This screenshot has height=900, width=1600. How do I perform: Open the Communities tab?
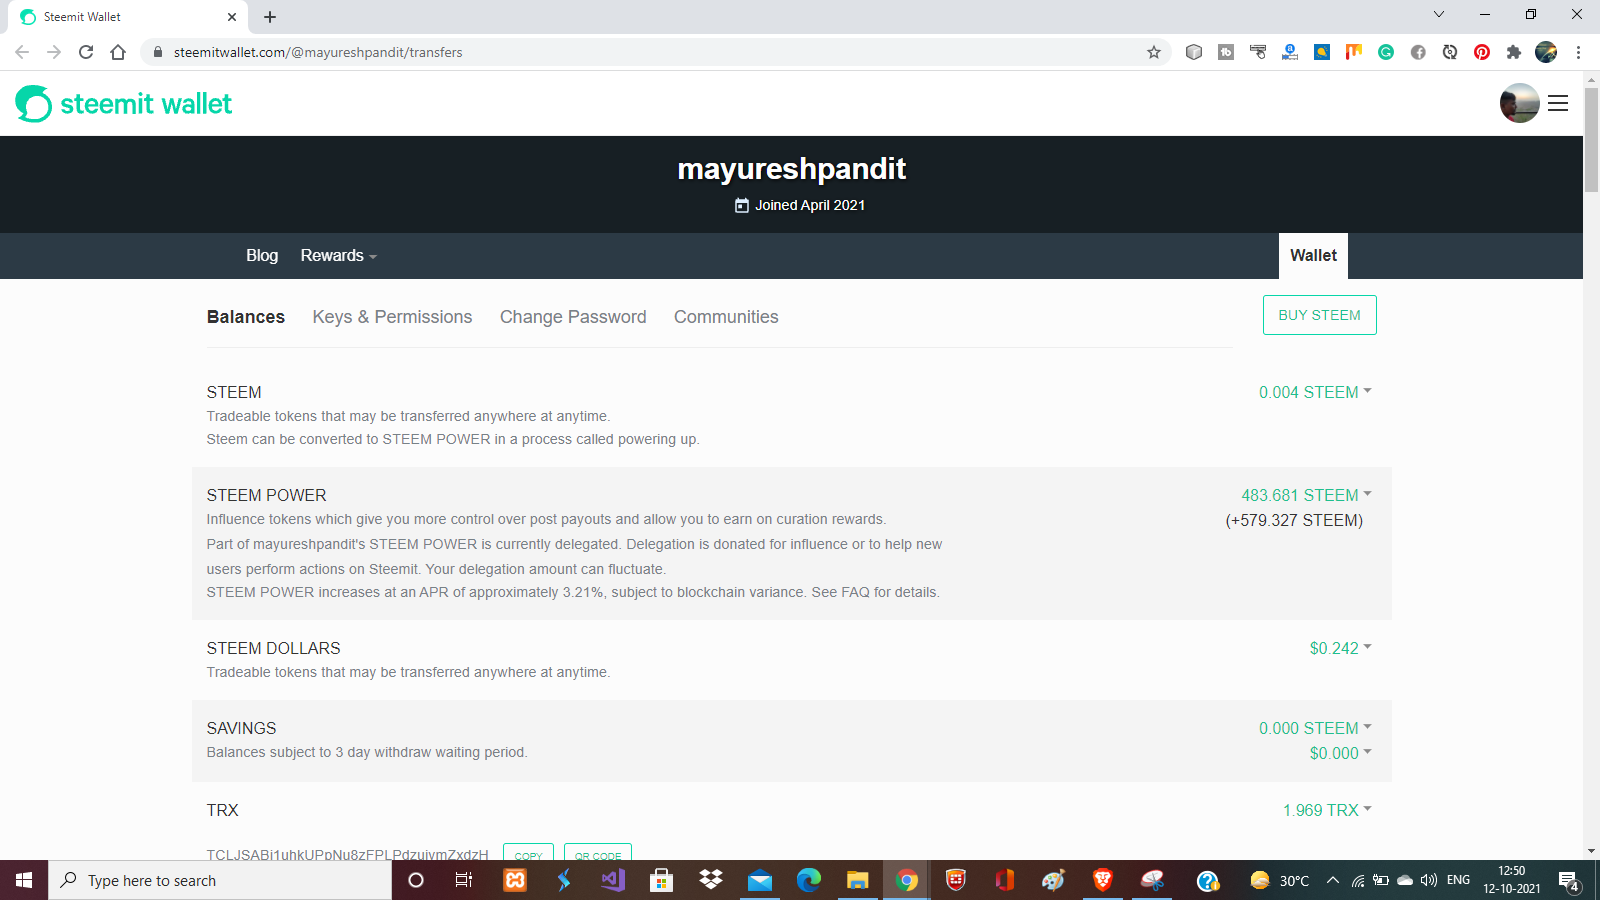726,317
